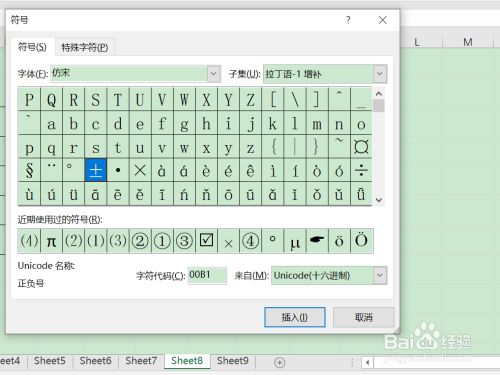Open the Sheet5 worksheet tab
This screenshot has height=375, width=500.
(50, 361)
